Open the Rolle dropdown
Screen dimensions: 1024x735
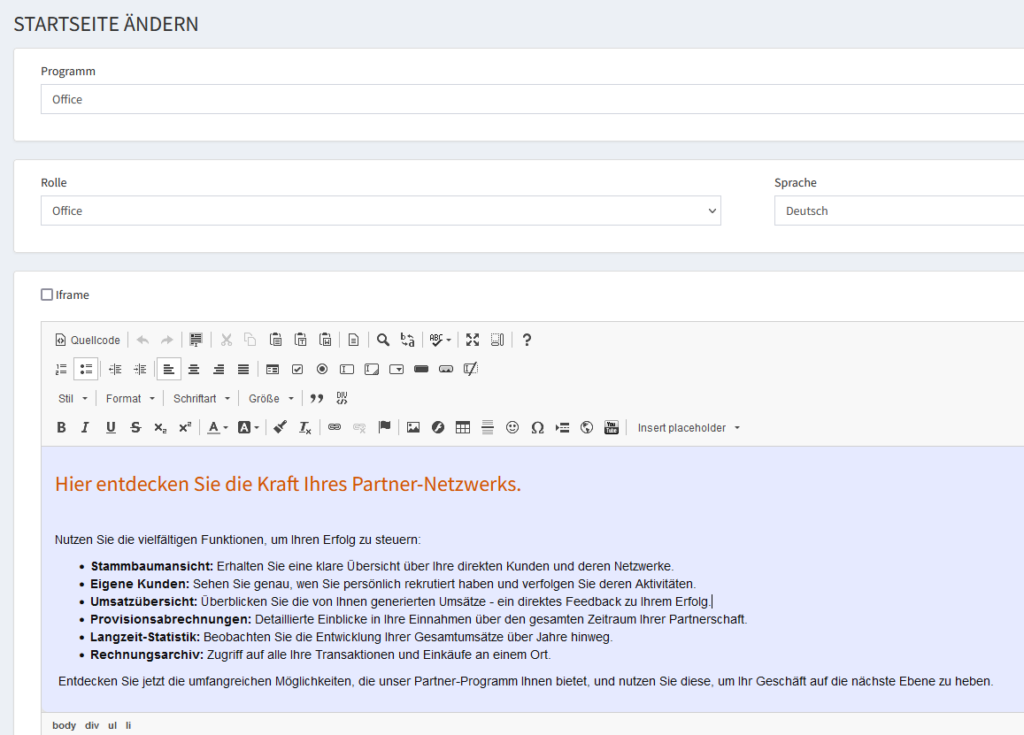pyautogui.click(x=380, y=211)
